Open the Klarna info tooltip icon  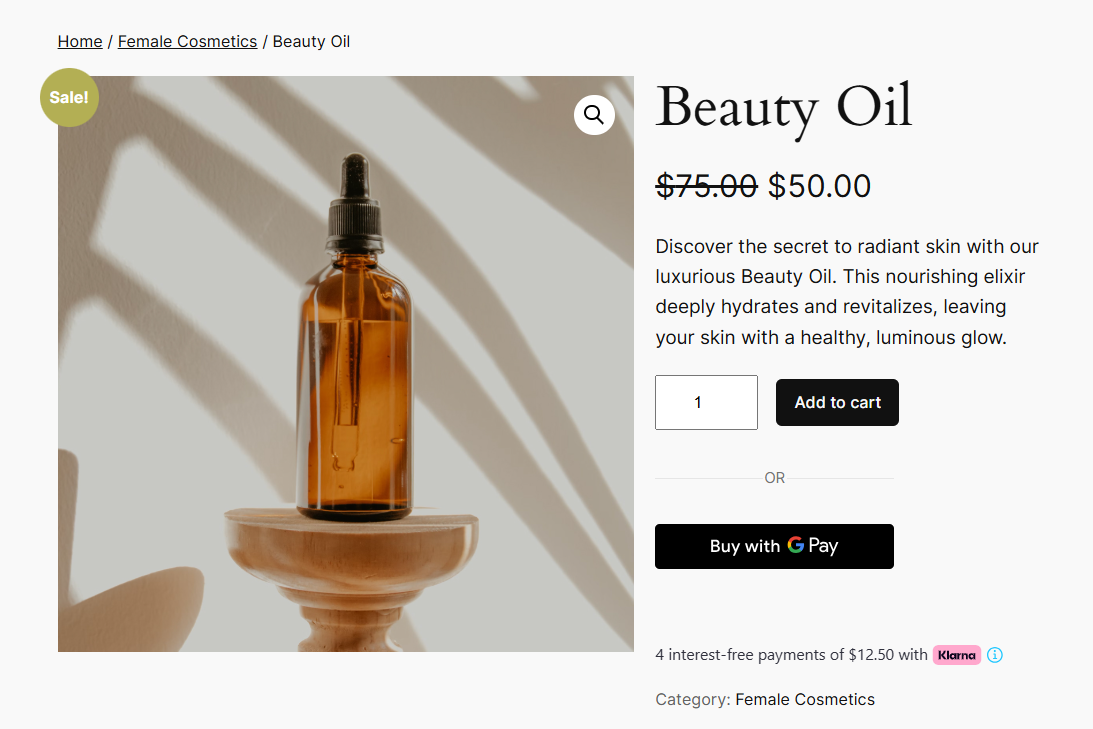tap(994, 655)
